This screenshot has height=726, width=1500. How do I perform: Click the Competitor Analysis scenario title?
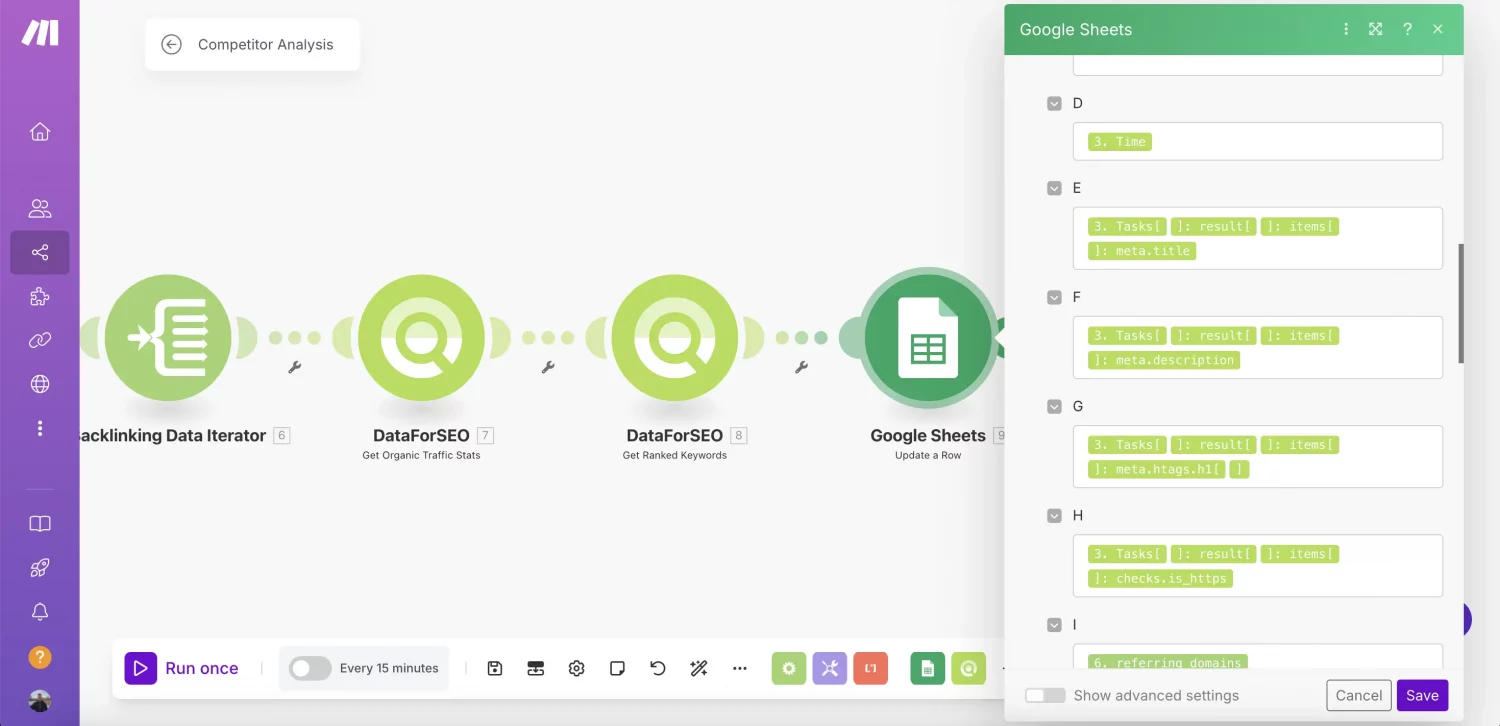[x=266, y=44]
